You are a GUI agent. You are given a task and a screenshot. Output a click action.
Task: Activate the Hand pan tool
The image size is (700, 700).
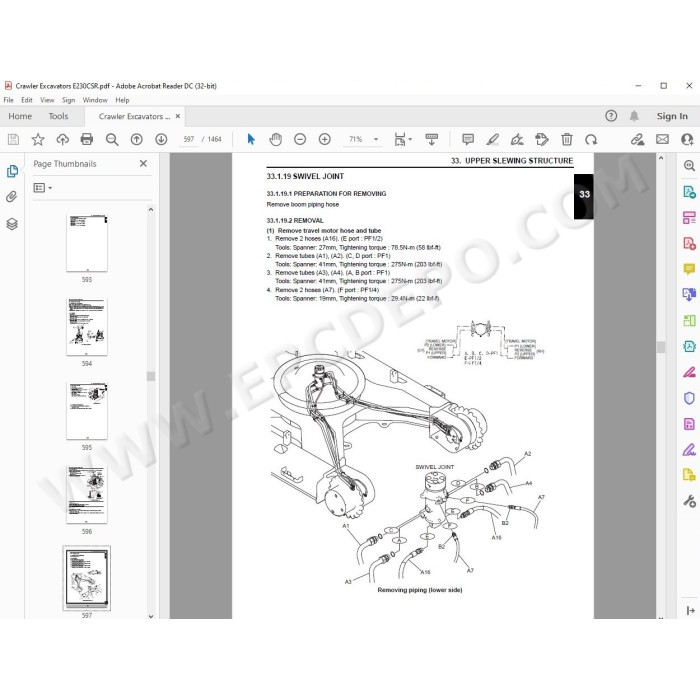click(276, 140)
